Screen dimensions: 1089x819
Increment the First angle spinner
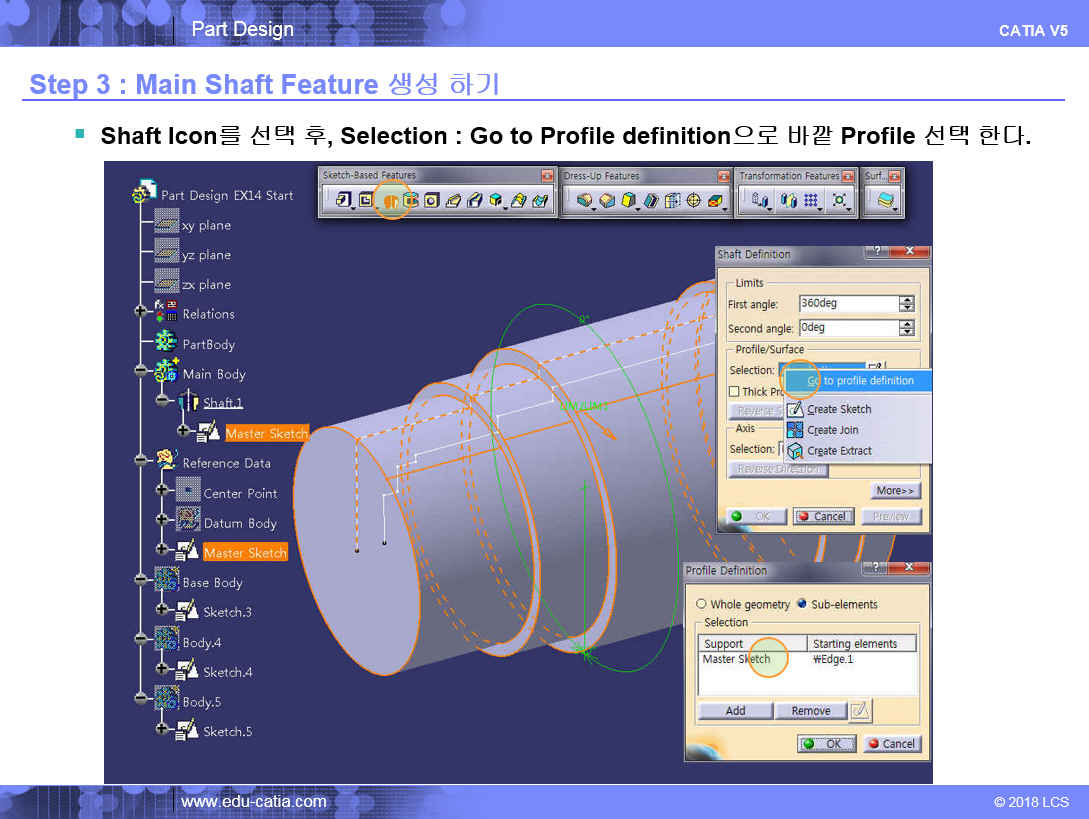coord(907,300)
